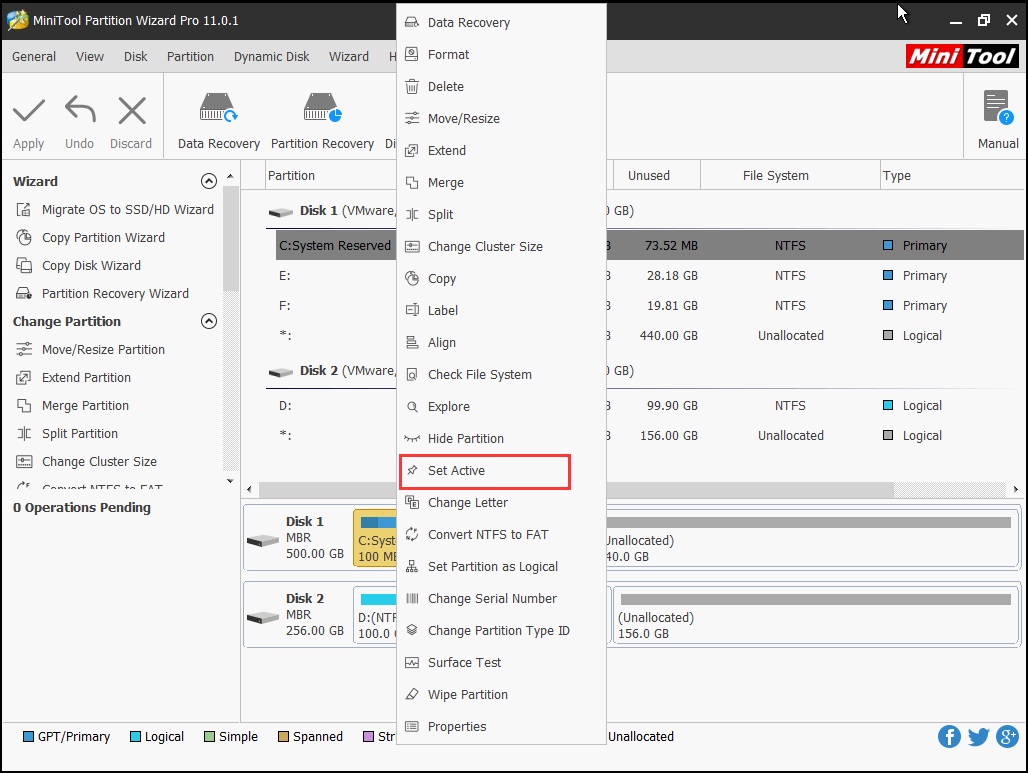Choose Copy in the context menu

tap(502, 279)
